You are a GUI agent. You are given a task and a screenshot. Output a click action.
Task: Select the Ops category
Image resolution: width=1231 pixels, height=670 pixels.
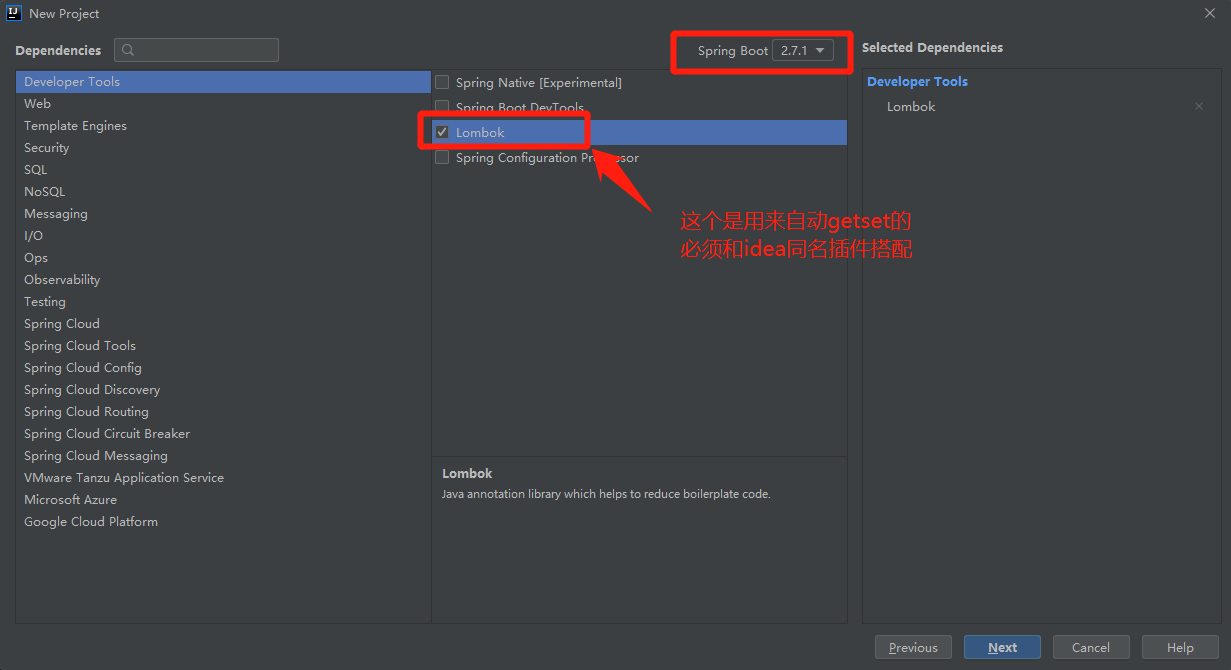tap(223, 258)
